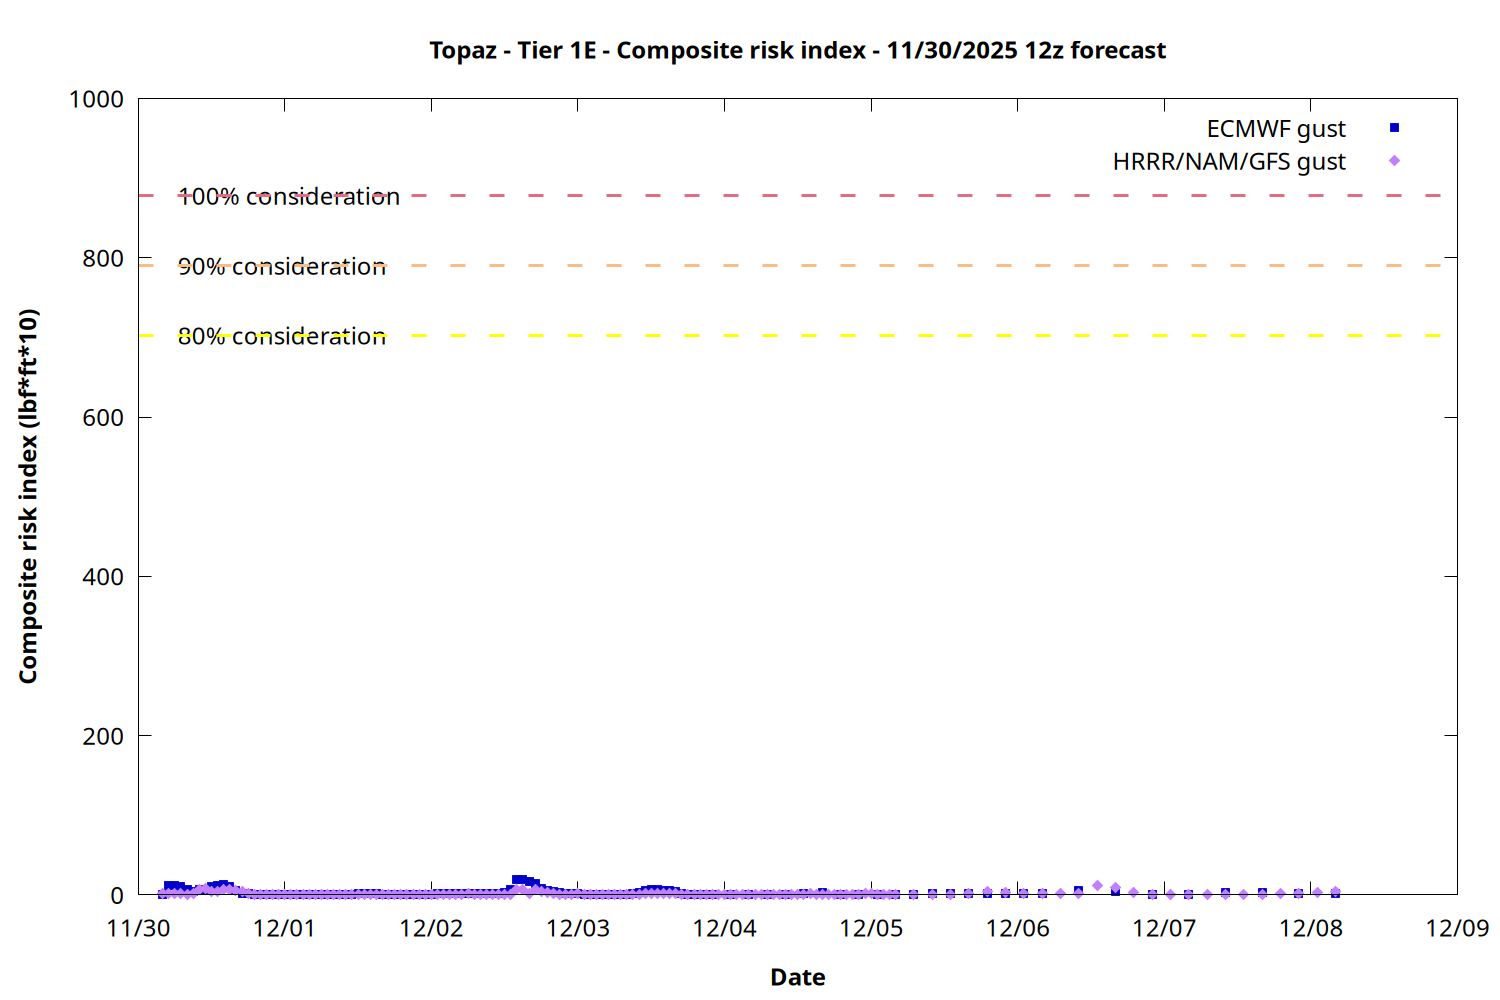1500x1000 pixels.
Task: Click the 600 y-axis tick label
Action: (103, 418)
